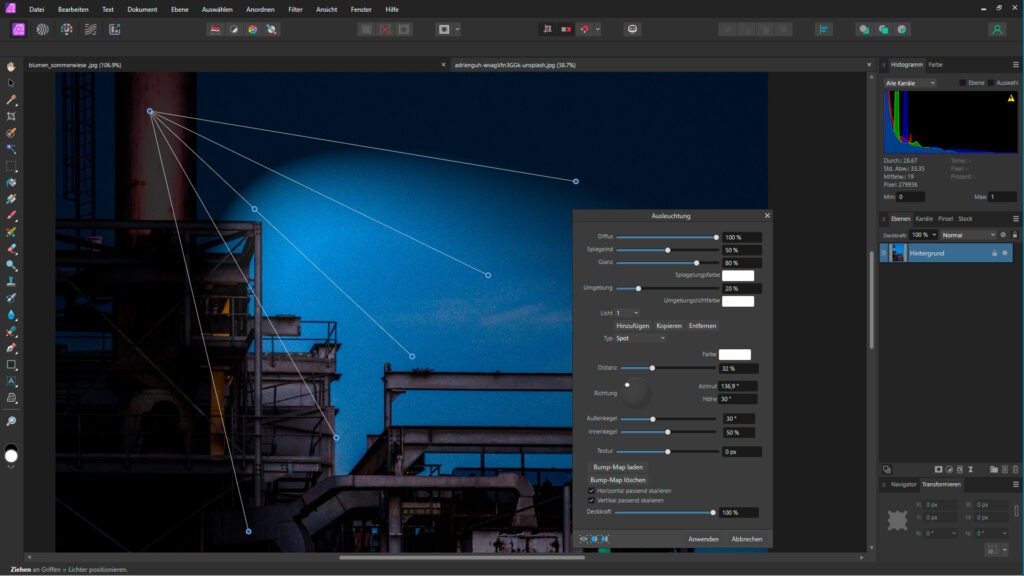The width and height of the screenshot is (1024, 576).
Task: Enable the Ebene checkbox in the Histogram panel
Action: click(x=962, y=83)
